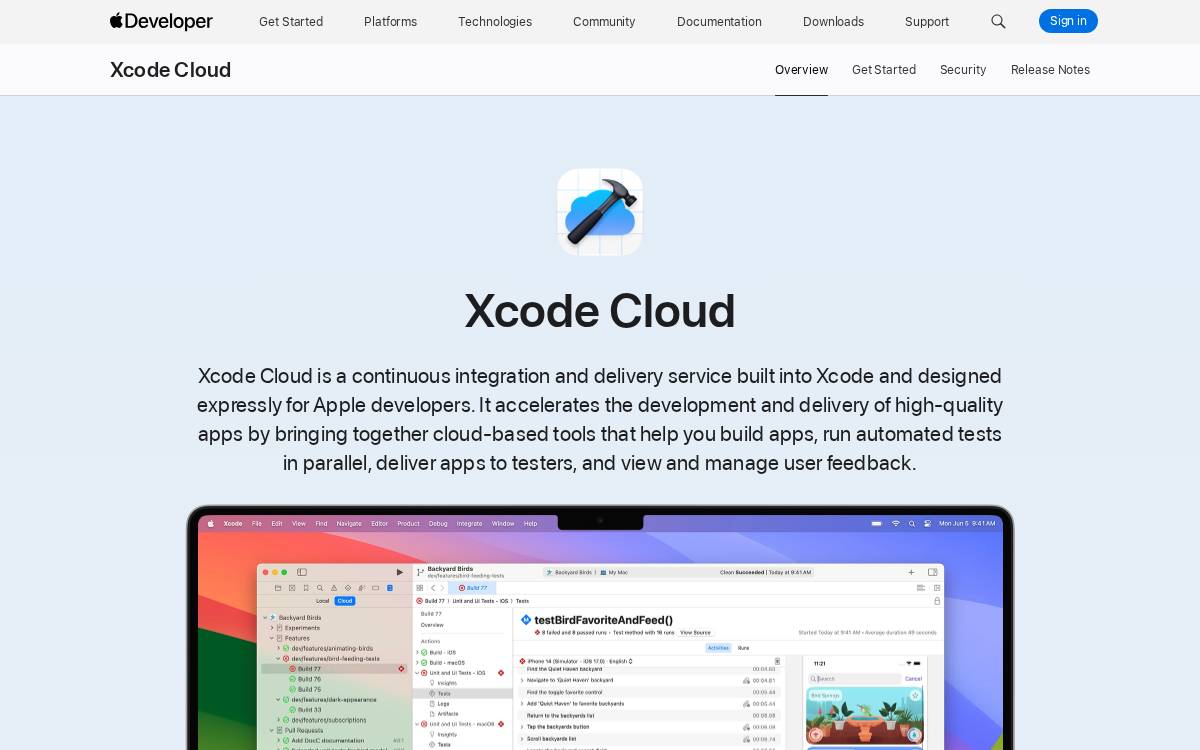
Task: Select the find navigator magnifier icon in pictured Xcode
Action: [x=320, y=588]
